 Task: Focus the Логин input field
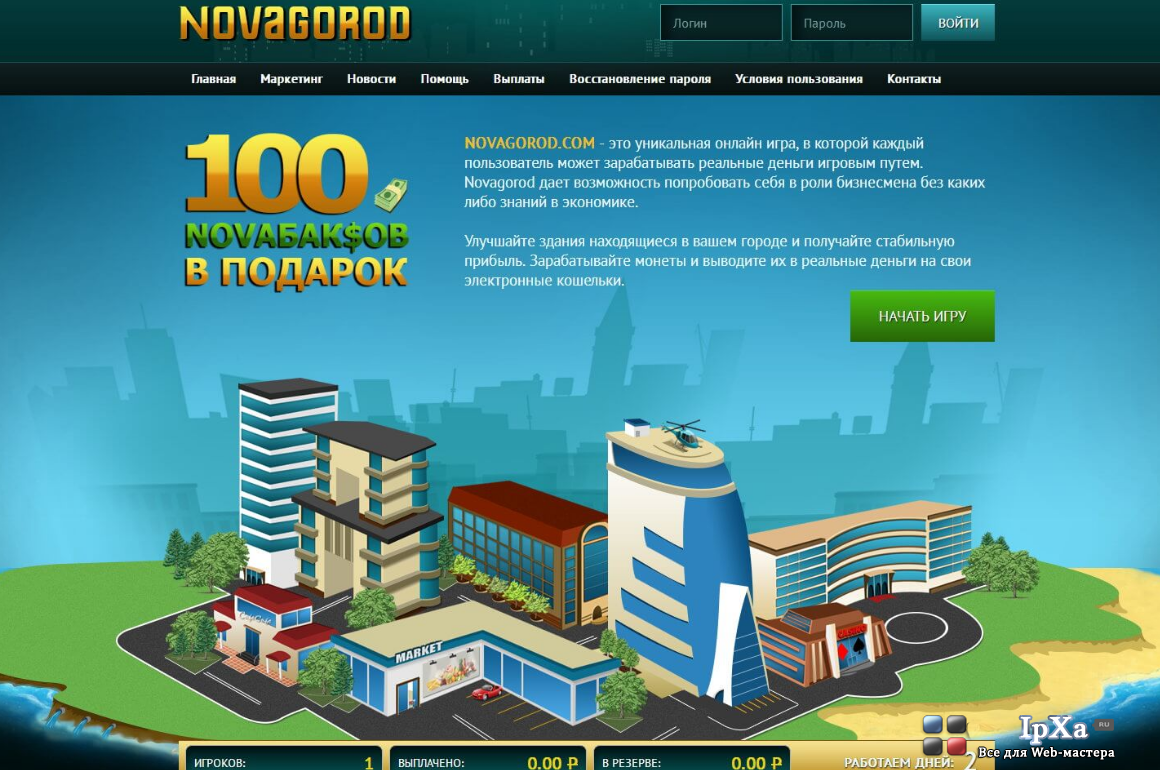pyautogui.click(x=721, y=23)
